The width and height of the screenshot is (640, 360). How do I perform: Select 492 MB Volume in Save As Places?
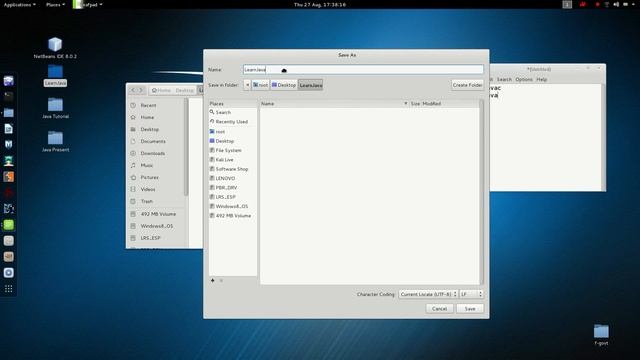[233, 216]
